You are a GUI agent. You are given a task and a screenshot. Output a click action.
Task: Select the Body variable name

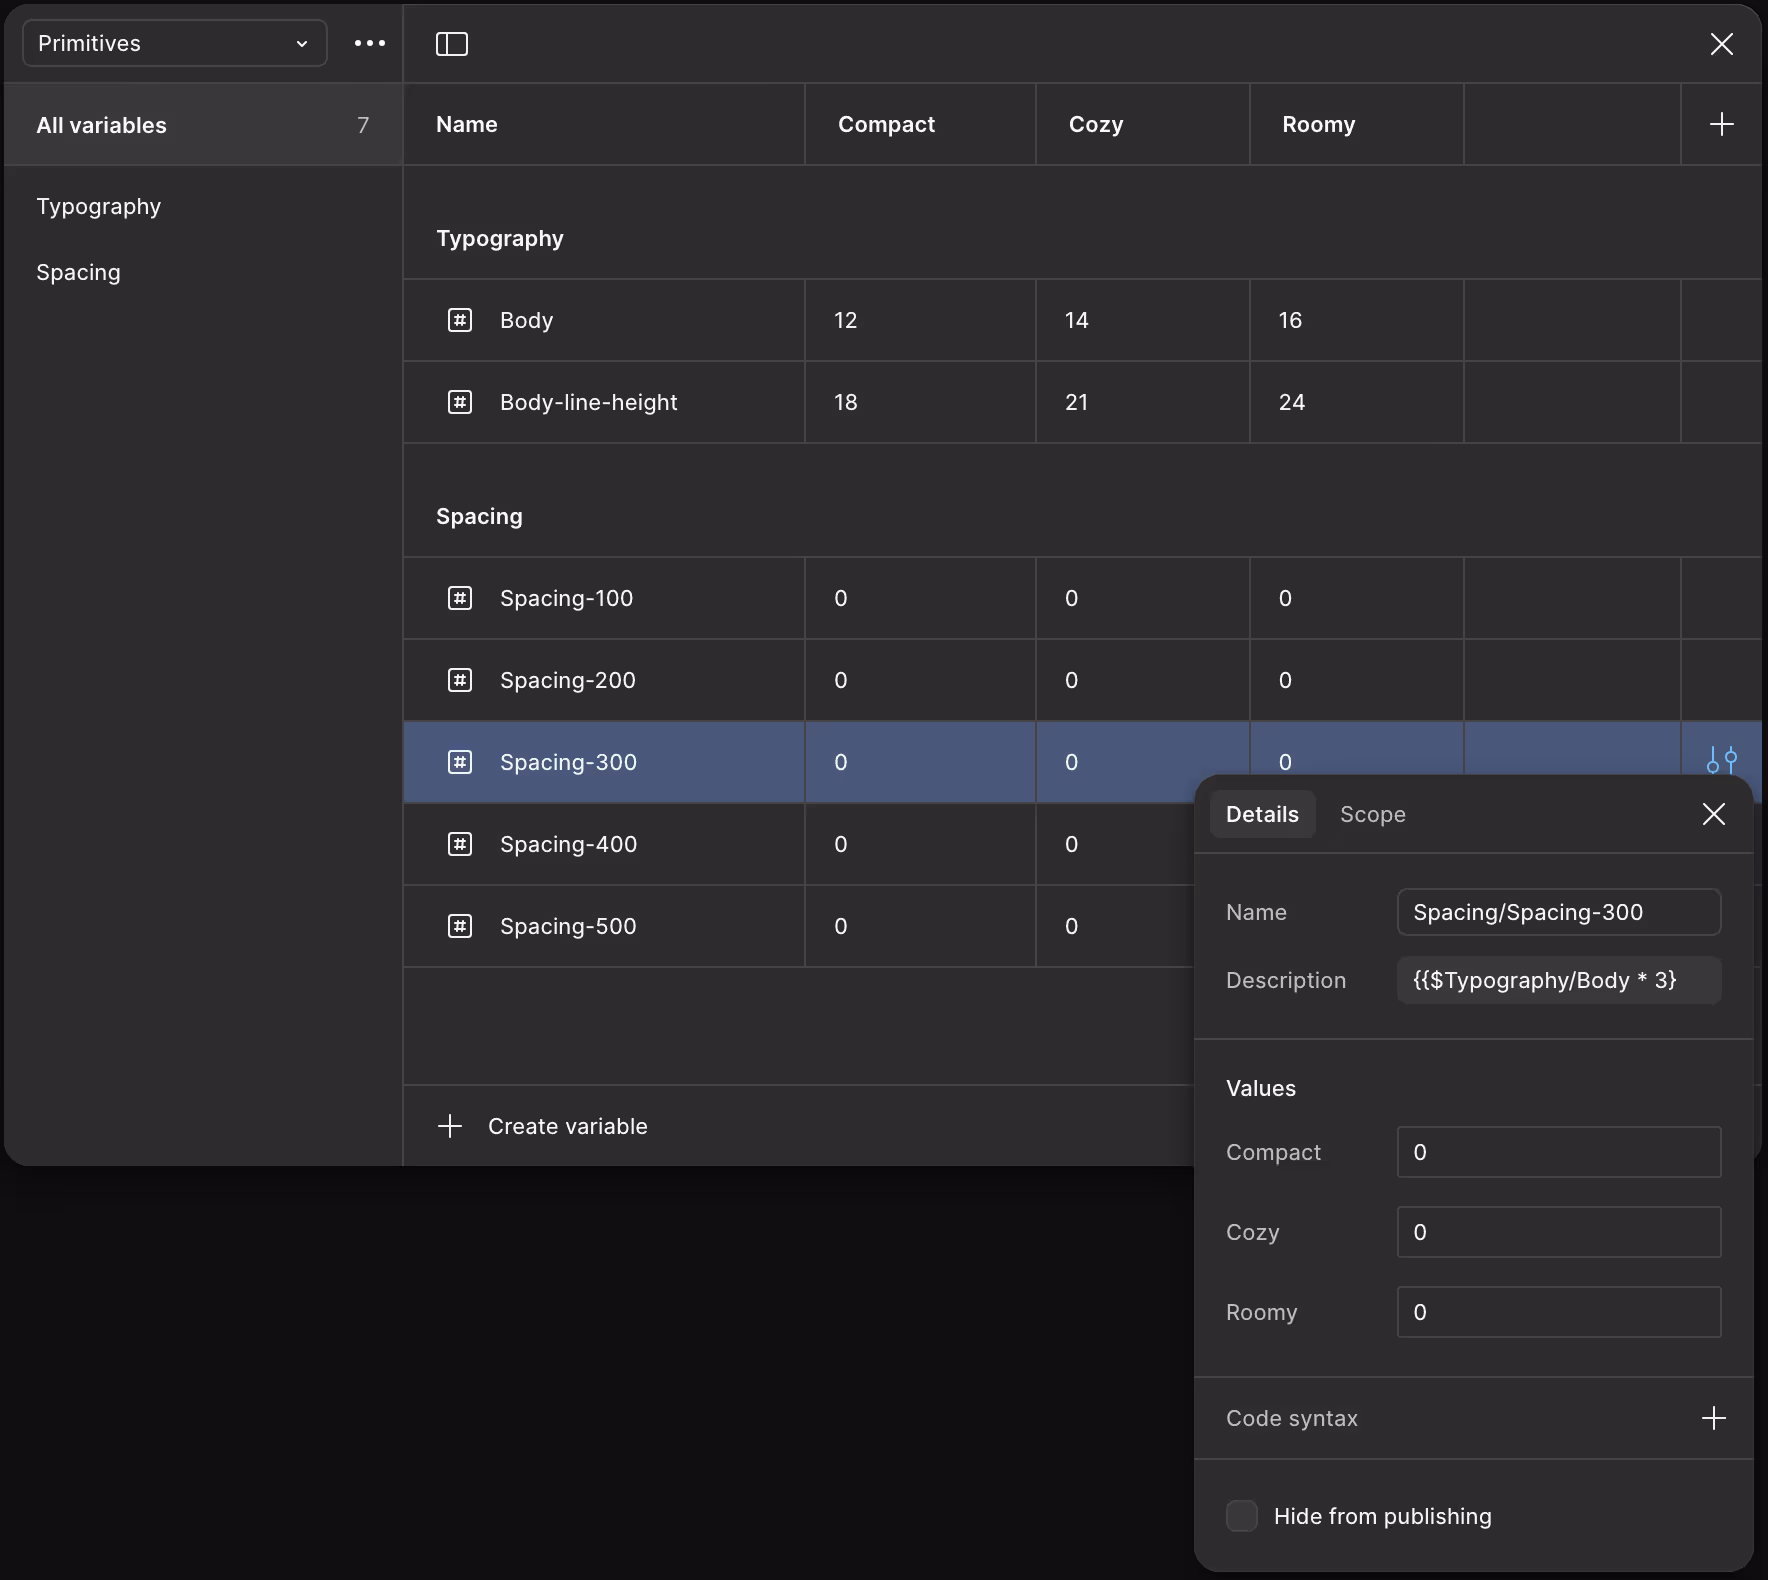[526, 320]
